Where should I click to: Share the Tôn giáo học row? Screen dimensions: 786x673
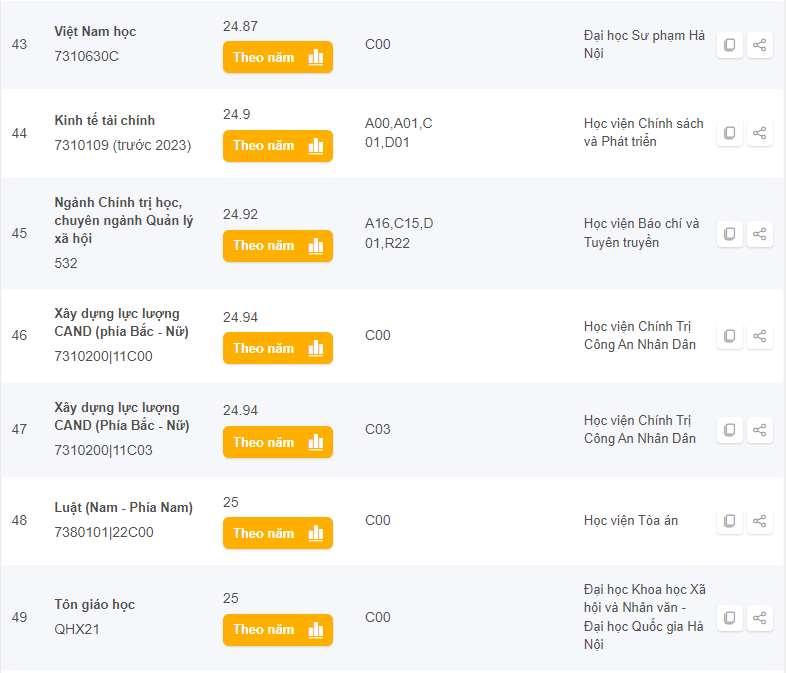coord(760,618)
